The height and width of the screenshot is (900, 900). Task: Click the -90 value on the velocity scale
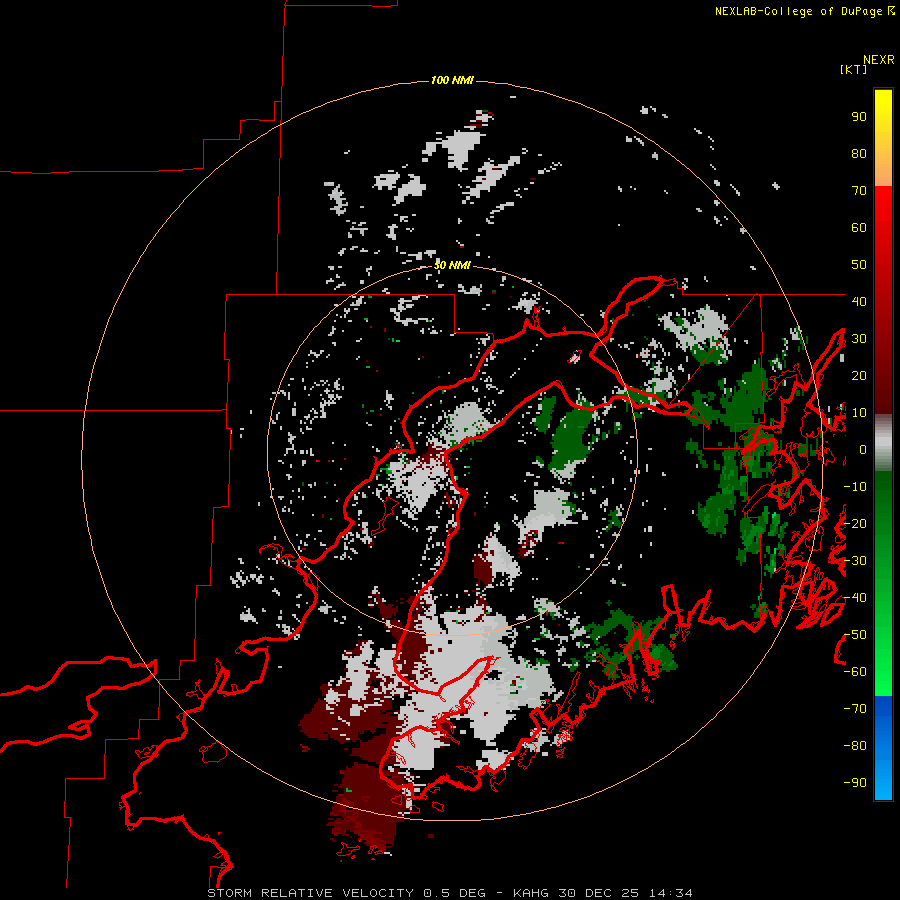[x=855, y=783]
